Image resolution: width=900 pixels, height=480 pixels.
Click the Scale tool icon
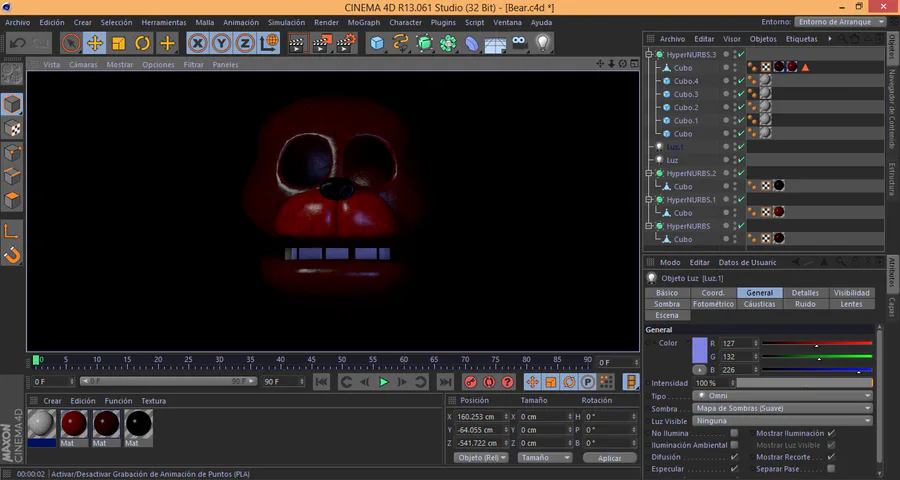click(x=119, y=43)
